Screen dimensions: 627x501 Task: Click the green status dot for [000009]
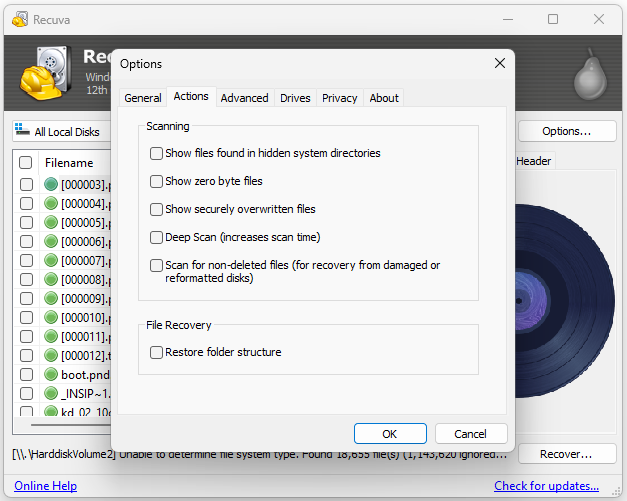pyautogui.click(x=51, y=298)
